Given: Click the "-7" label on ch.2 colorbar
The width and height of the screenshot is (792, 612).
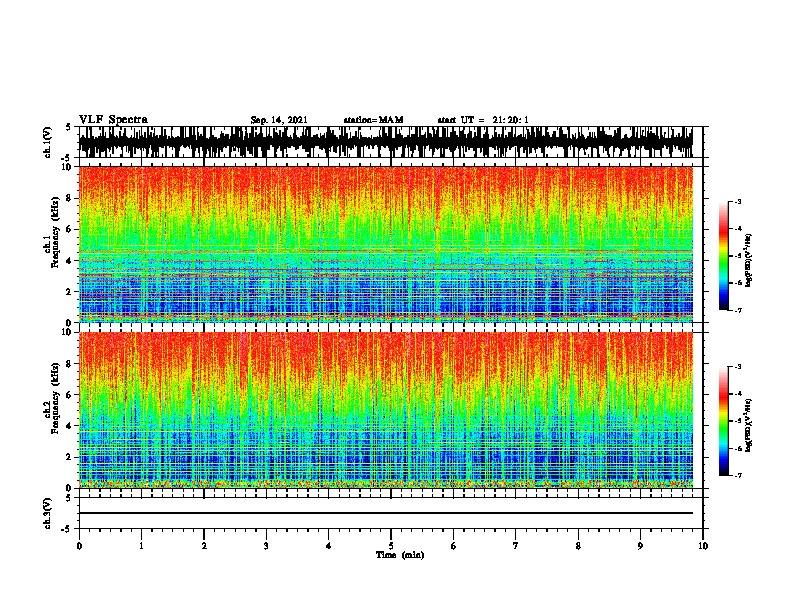Looking at the screenshot, I should [x=737, y=475].
